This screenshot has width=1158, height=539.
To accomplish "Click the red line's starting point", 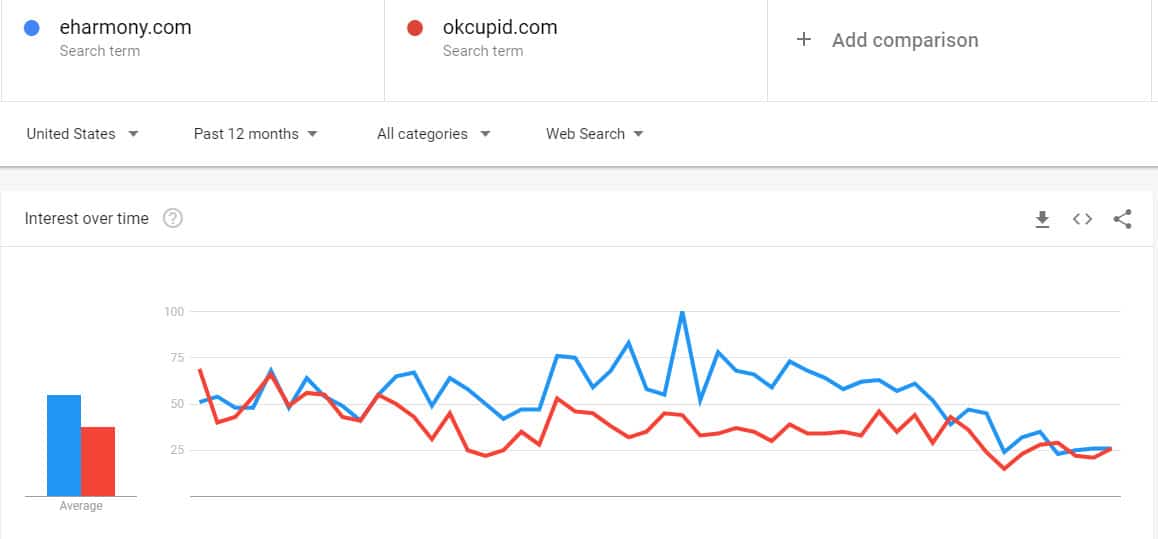I will point(200,369).
